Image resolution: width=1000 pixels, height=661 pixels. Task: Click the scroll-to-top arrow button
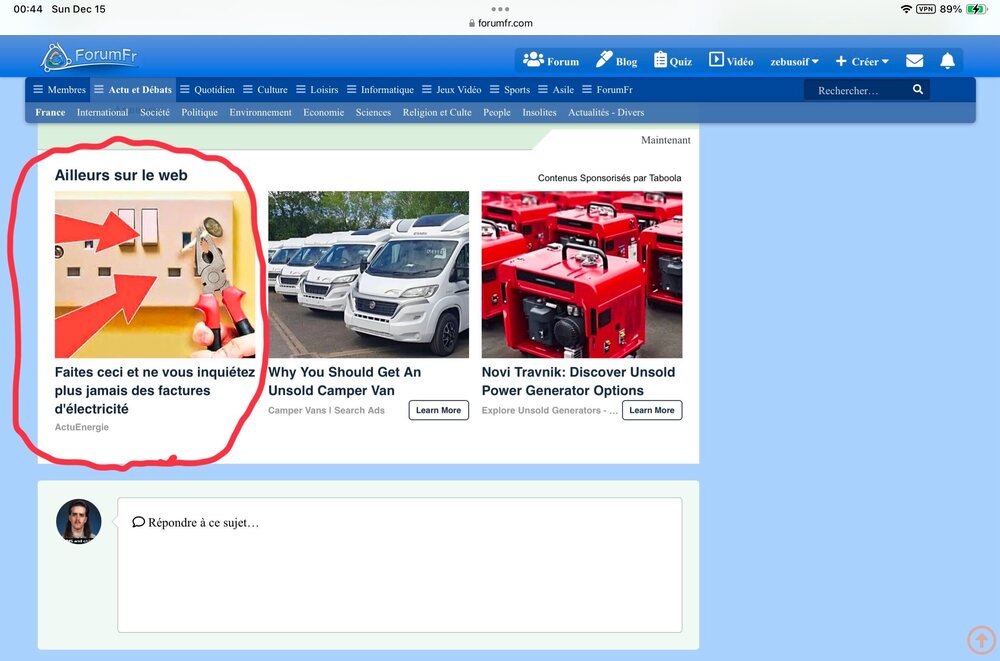(x=981, y=640)
